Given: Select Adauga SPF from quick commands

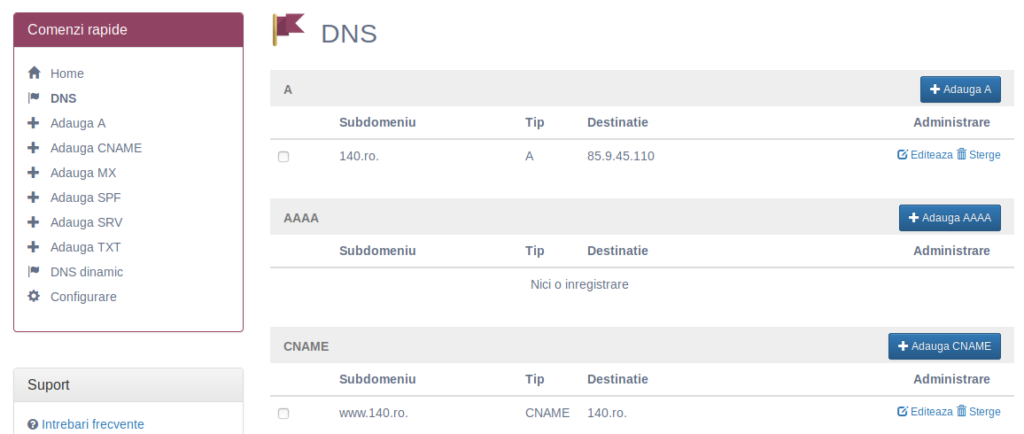Looking at the screenshot, I should click(86, 197).
